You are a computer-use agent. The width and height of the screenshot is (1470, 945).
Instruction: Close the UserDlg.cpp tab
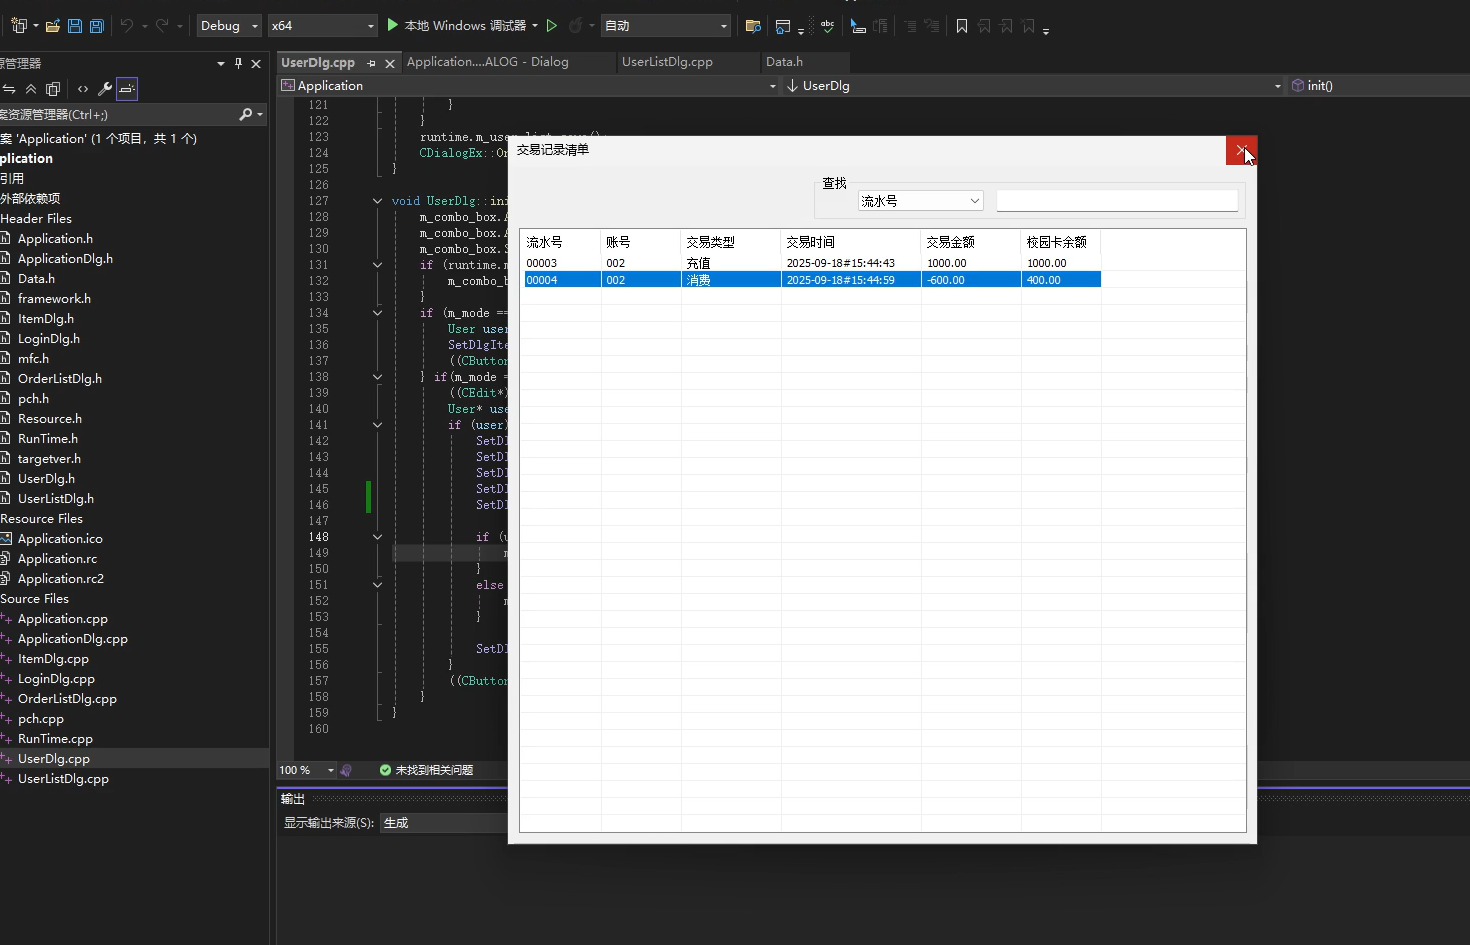point(390,63)
